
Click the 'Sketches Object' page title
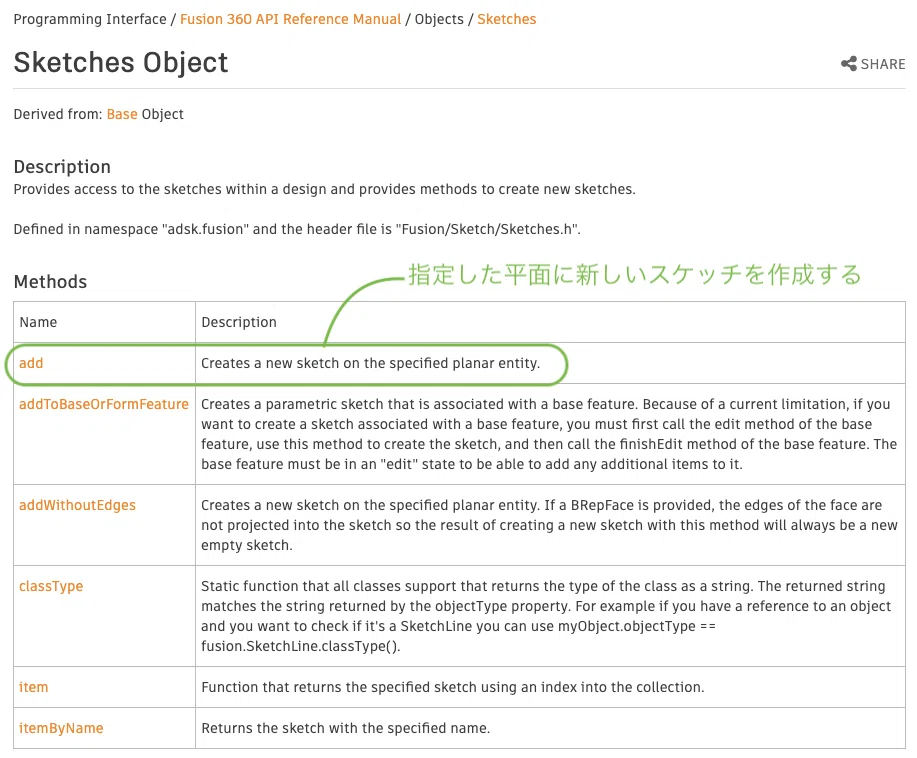point(121,63)
